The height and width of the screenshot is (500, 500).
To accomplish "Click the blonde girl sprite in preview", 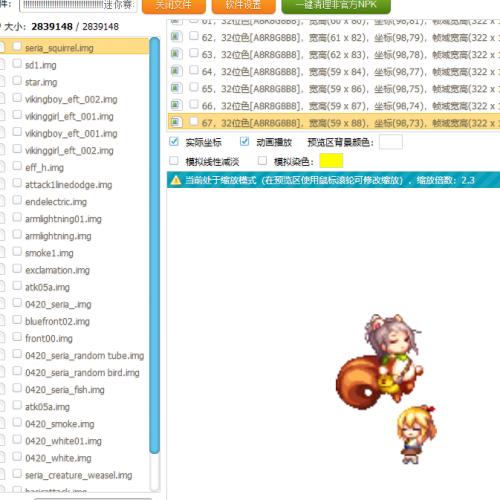I will click(417, 434).
